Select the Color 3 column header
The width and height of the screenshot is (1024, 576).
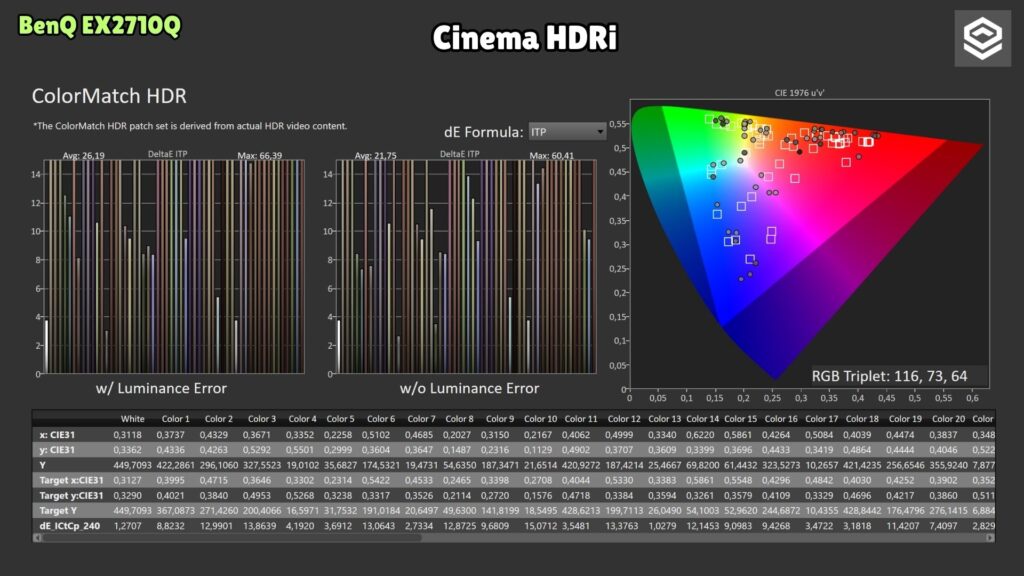[x=261, y=419]
